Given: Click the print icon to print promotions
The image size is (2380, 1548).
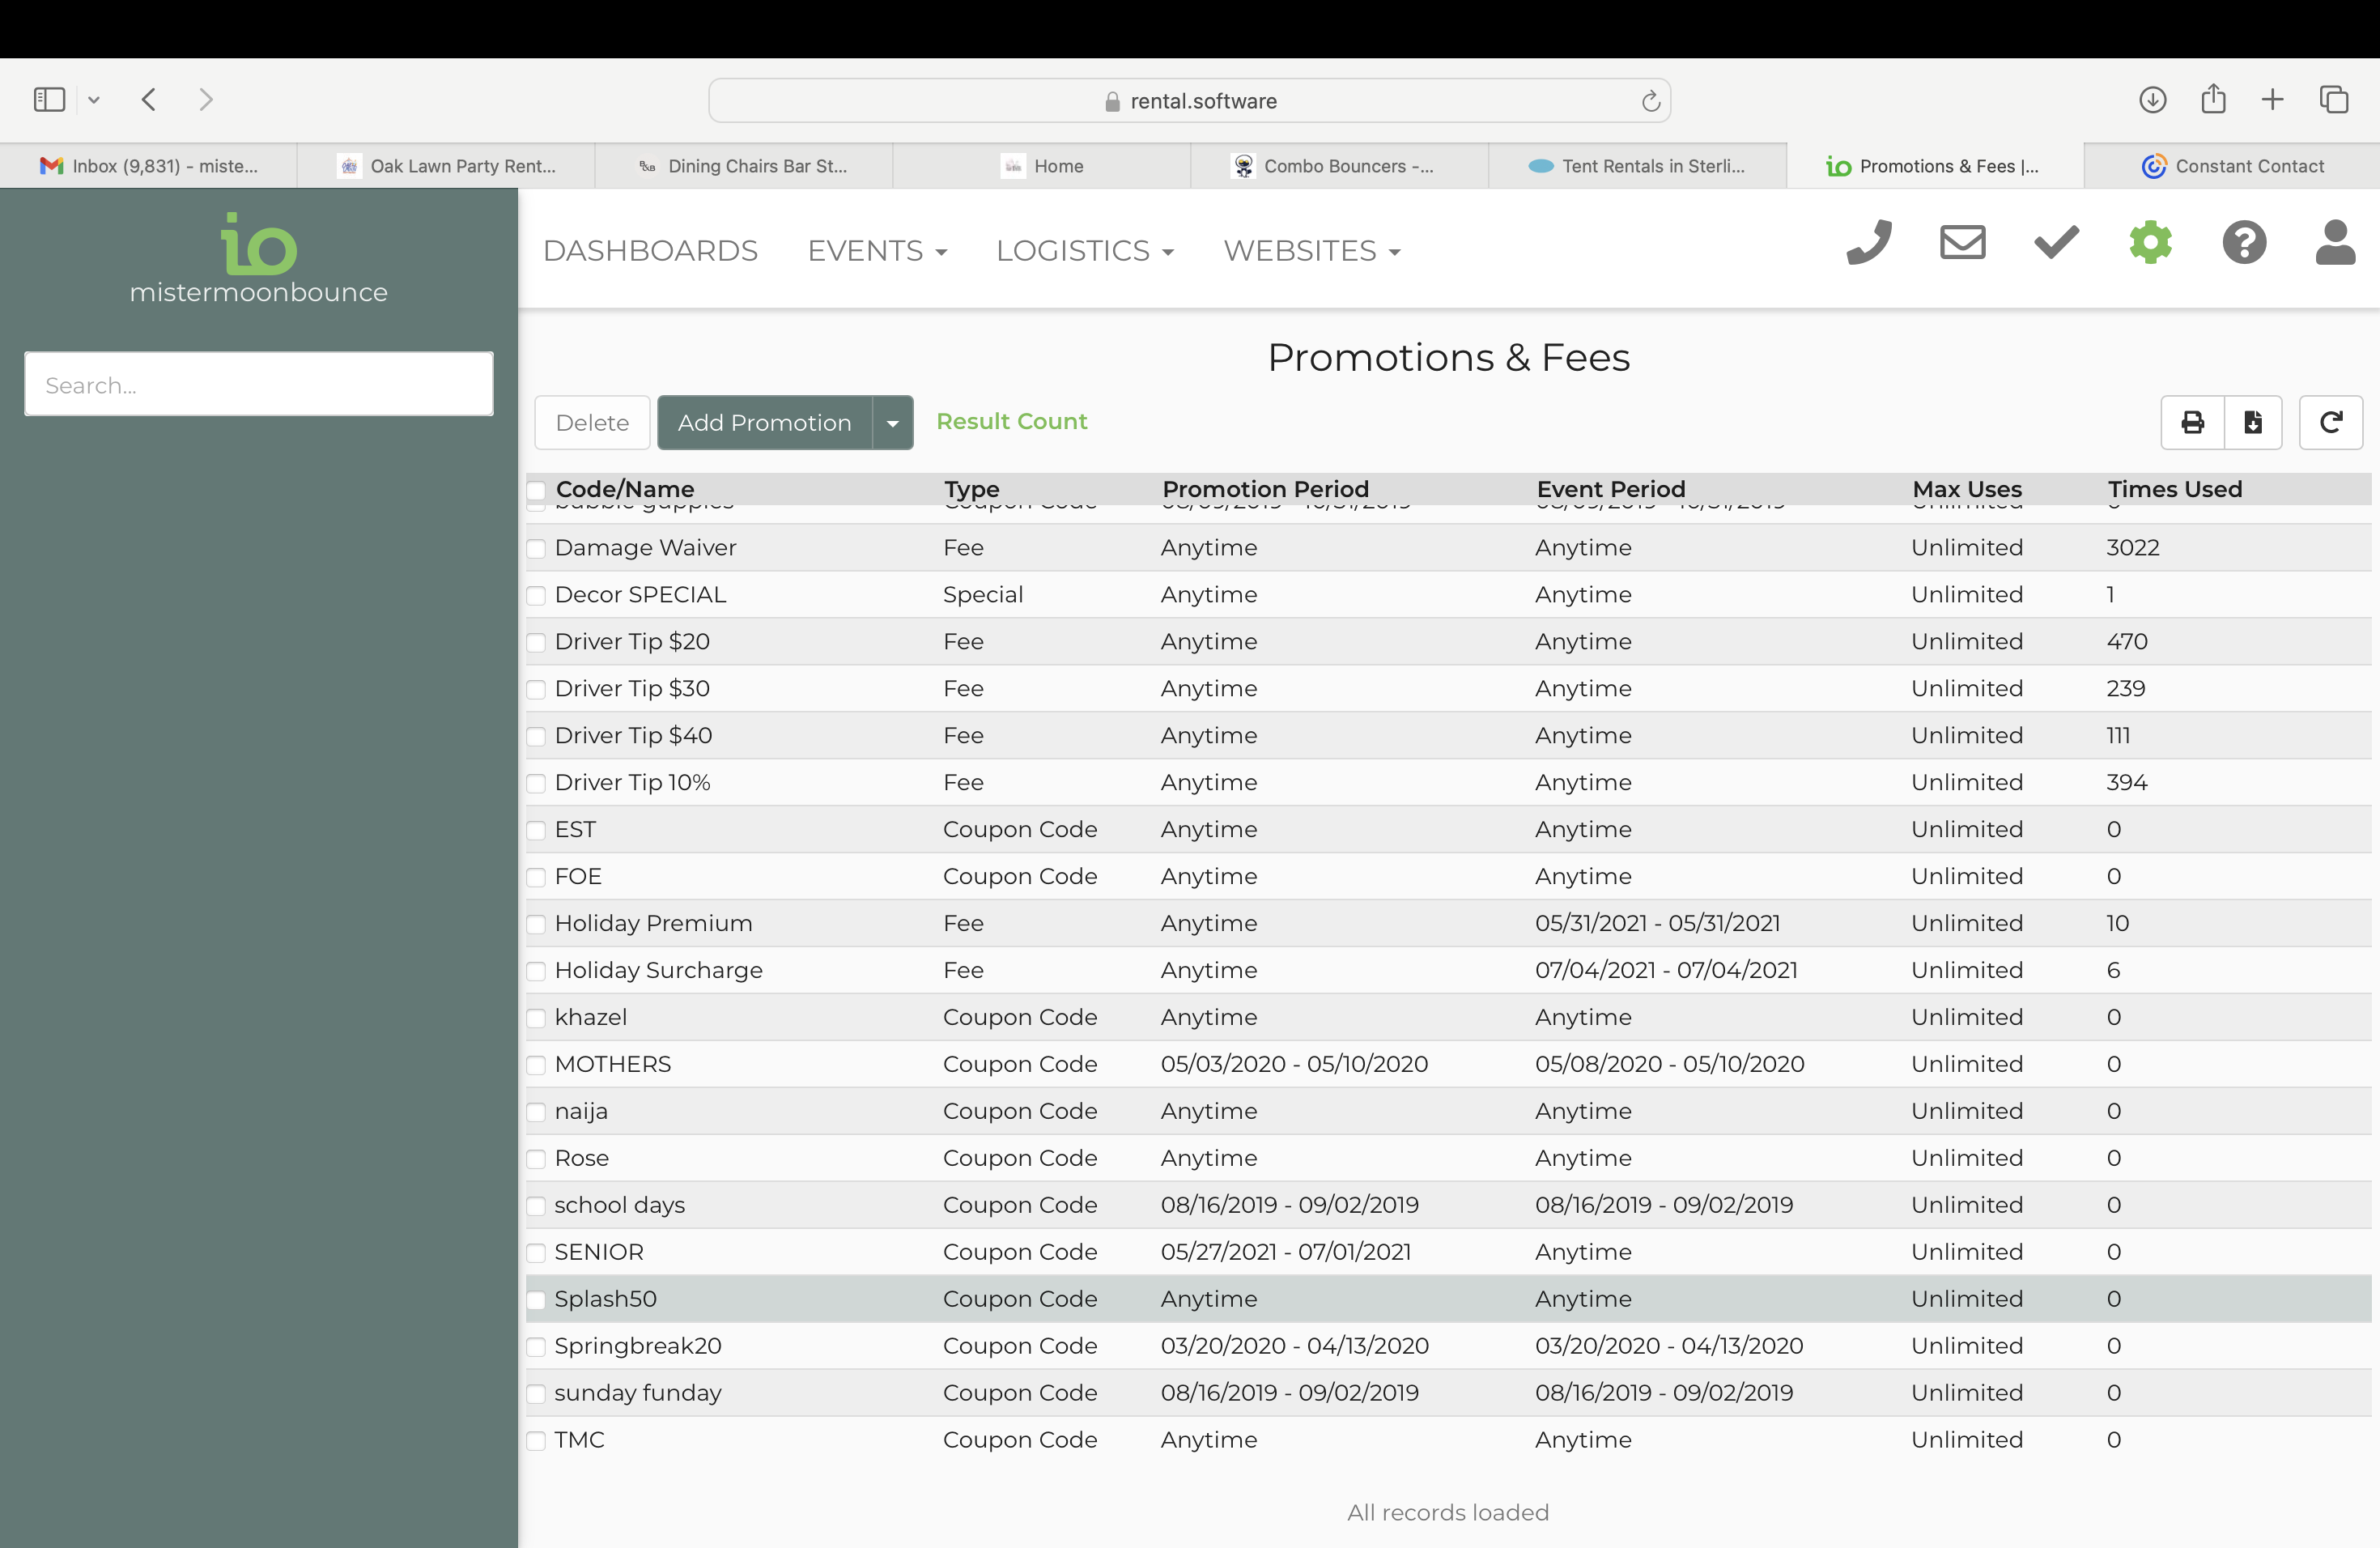Looking at the screenshot, I should [x=2191, y=422].
